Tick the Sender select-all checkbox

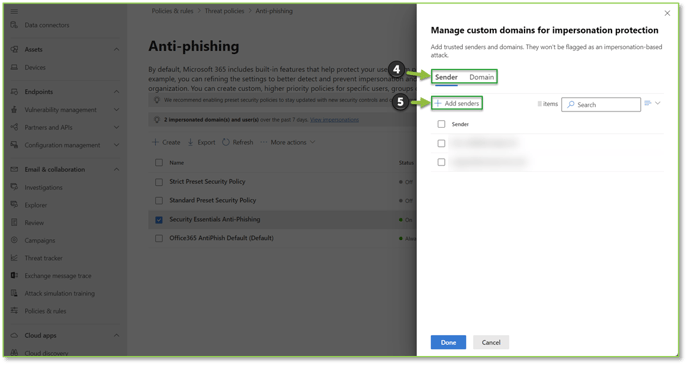tap(441, 124)
